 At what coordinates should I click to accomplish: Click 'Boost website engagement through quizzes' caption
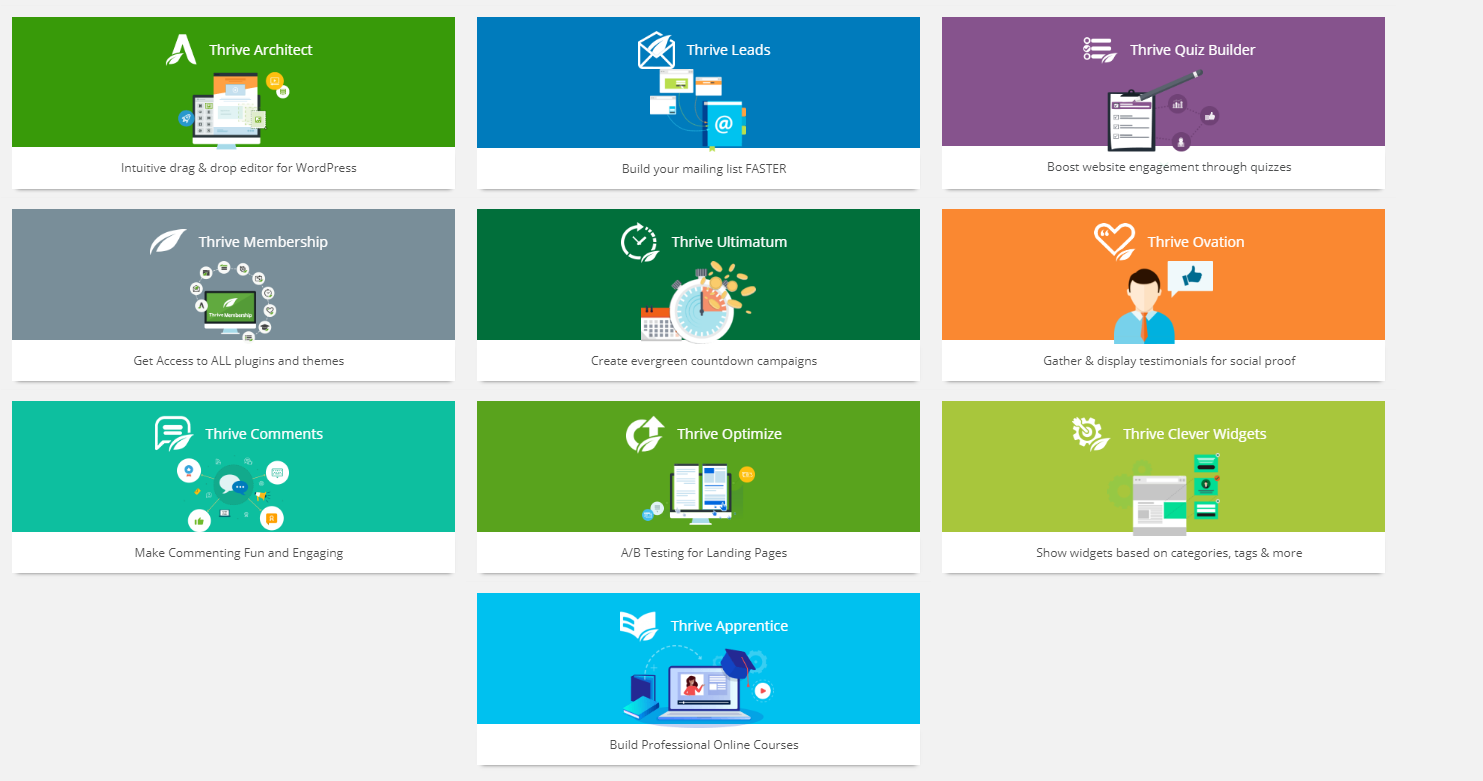pyautogui.click(x=1169, y=167)
